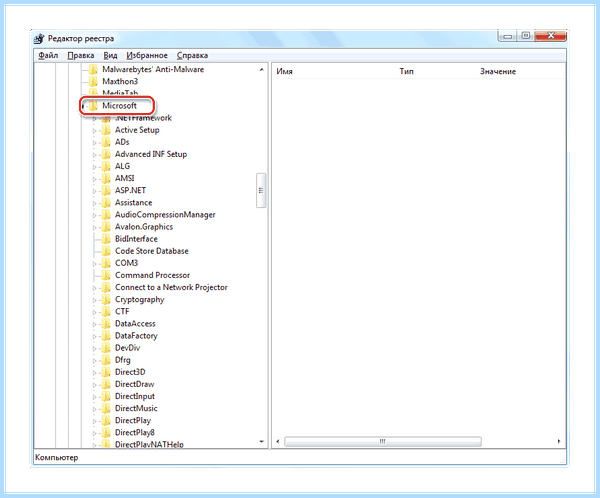Click the ALG folder icon
Screen dimensions: 600x498
tap(106, 166)
